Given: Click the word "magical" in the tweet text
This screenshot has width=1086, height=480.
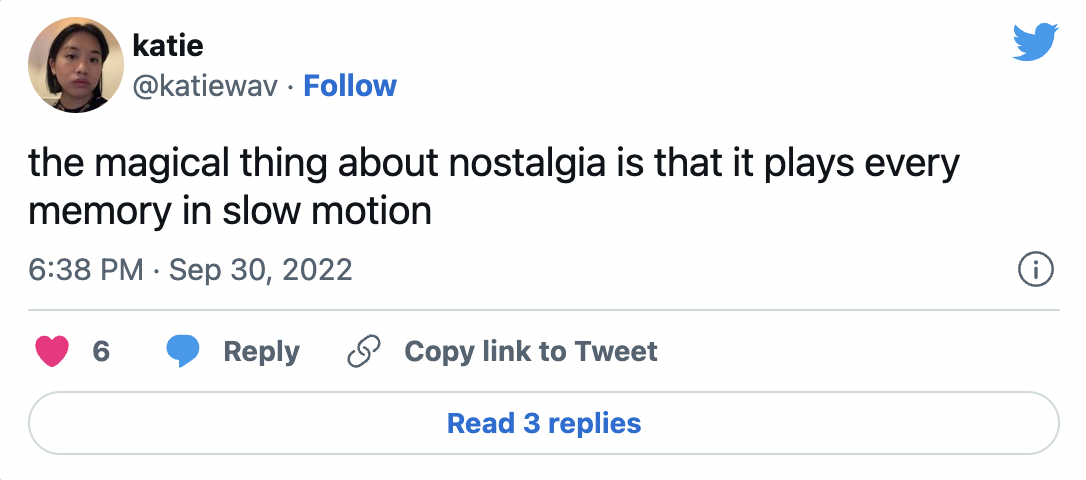Looking at the screenshot, I should coord(159,165).
